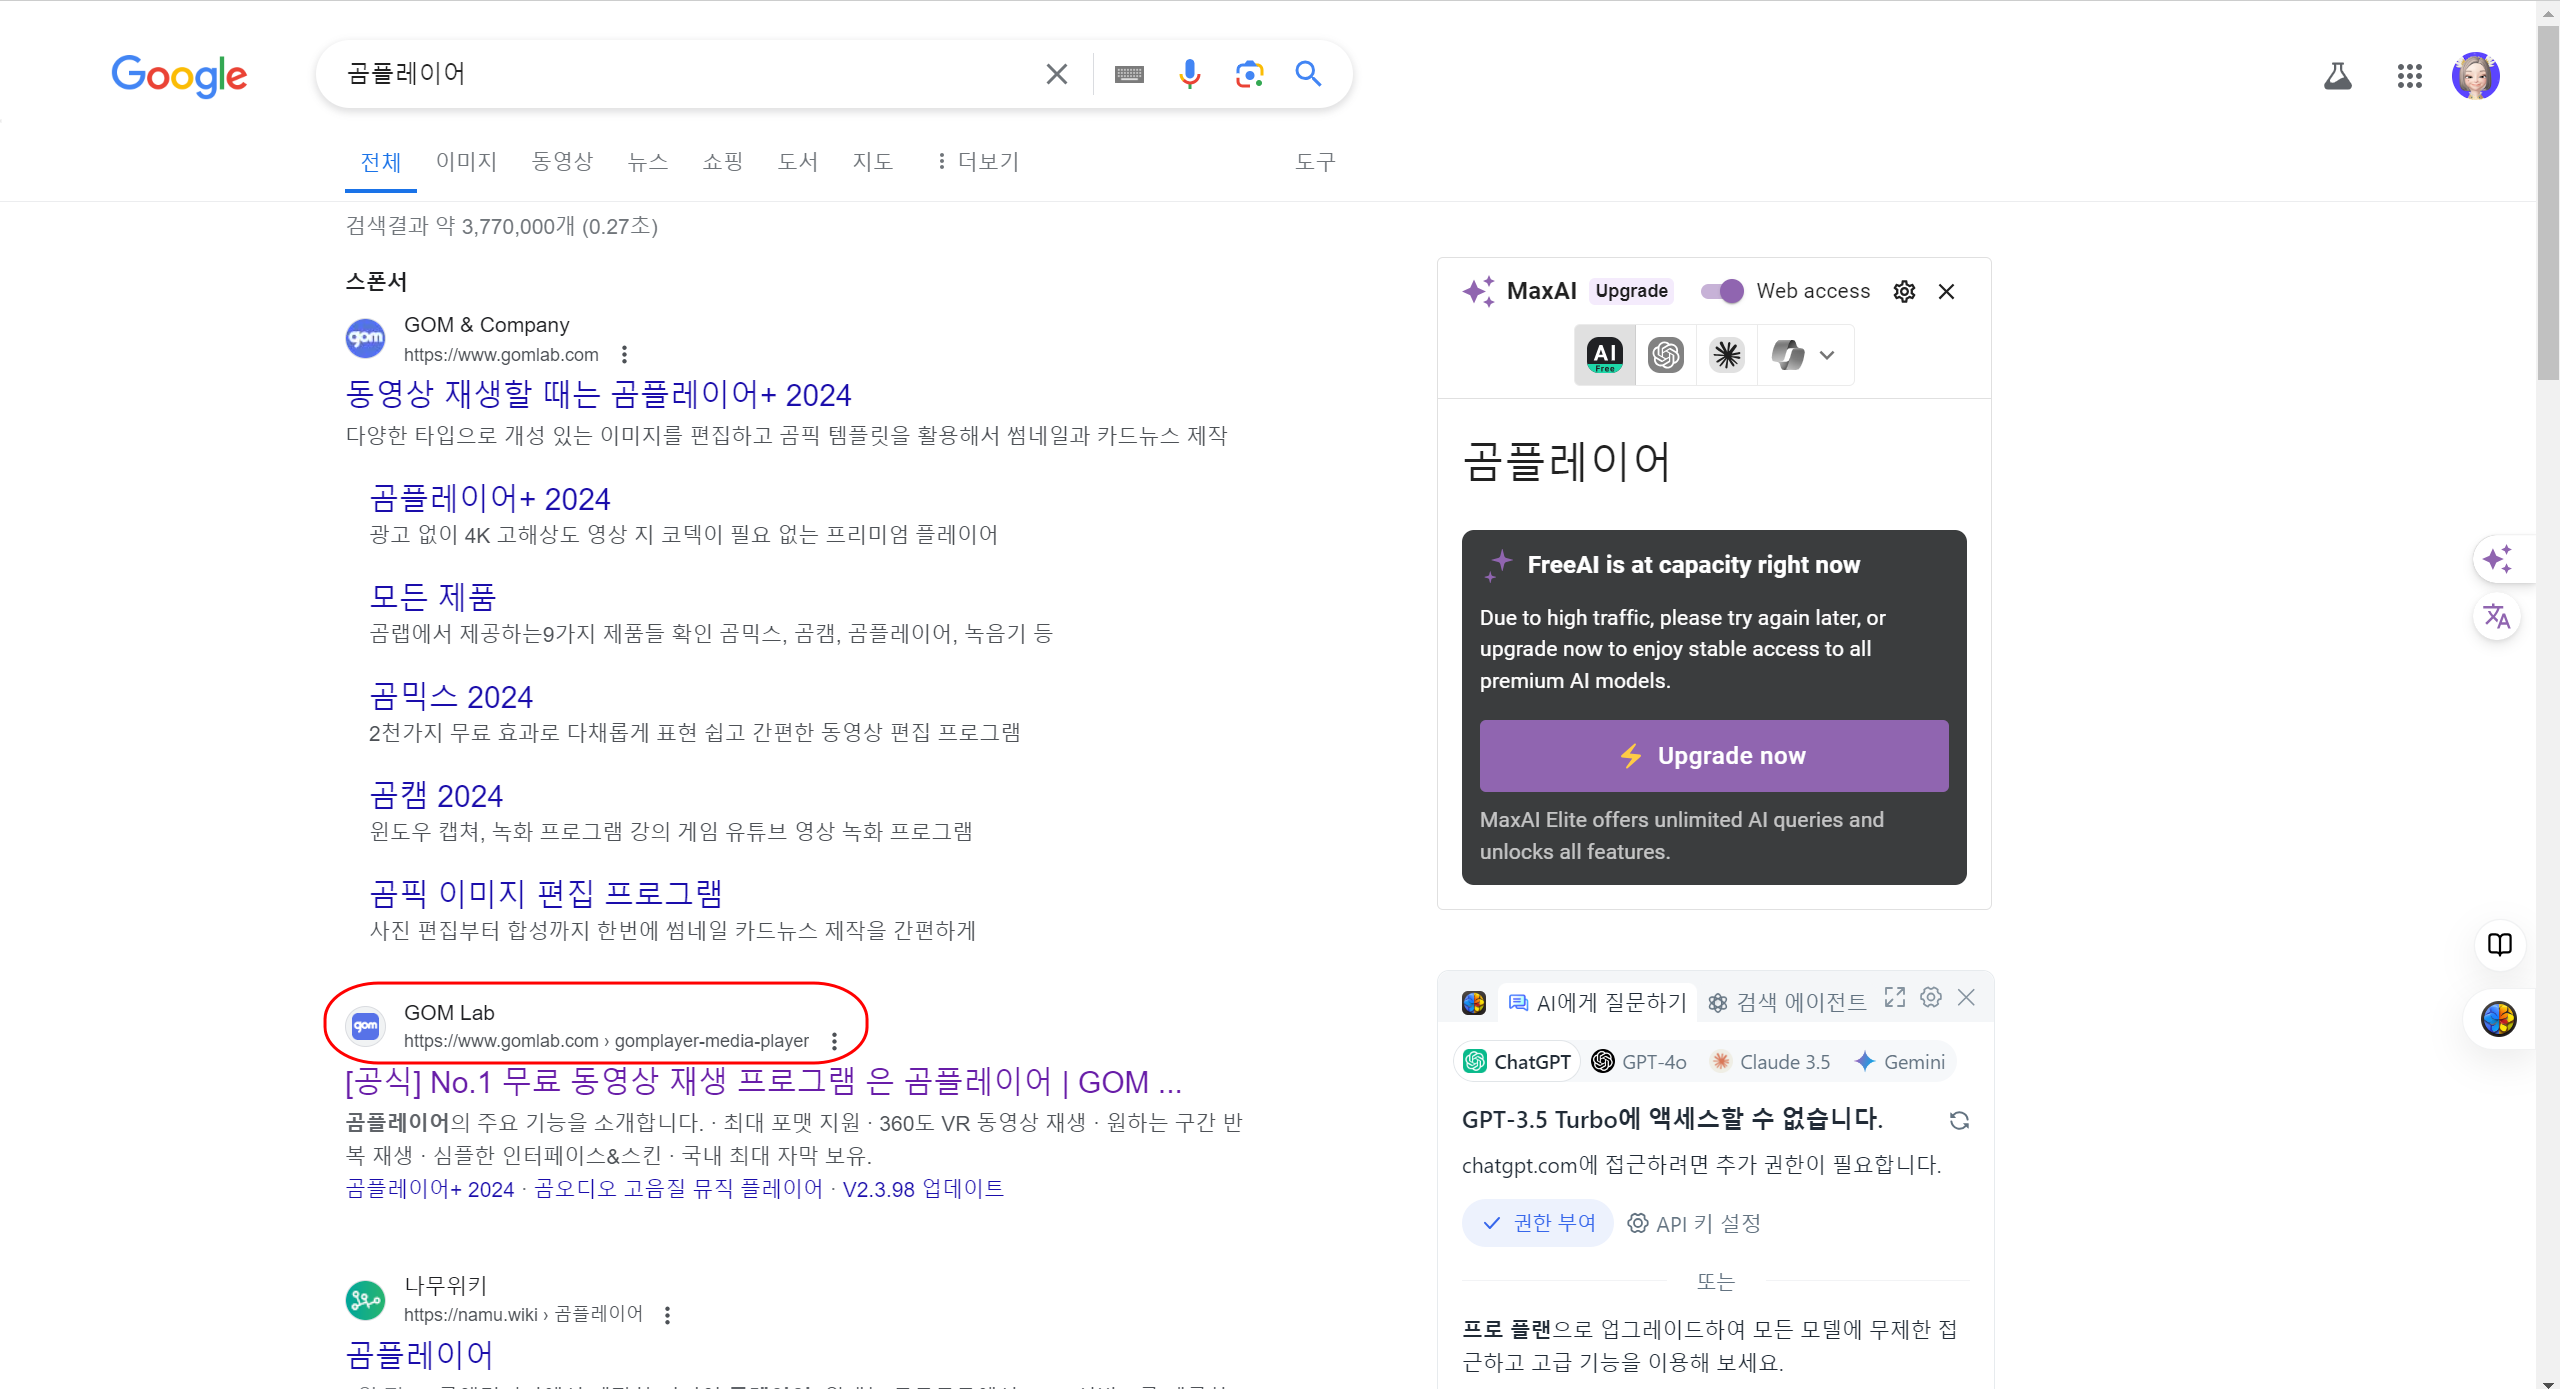This screenshot has width=2560, height=1389.
Task: Click the colorful sphere floating extension icon
Action: pyautogui.click(x=2499, y=1019)
